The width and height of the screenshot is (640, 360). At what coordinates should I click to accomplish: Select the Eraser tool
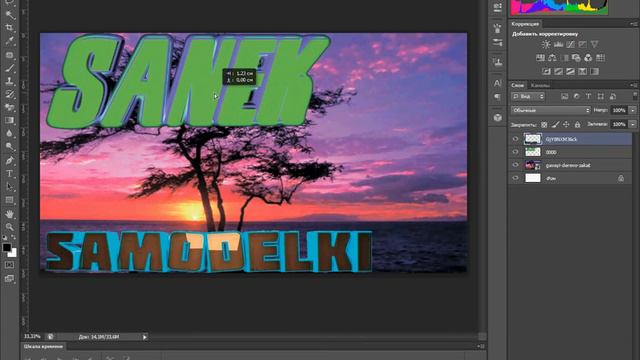(10, 107)
